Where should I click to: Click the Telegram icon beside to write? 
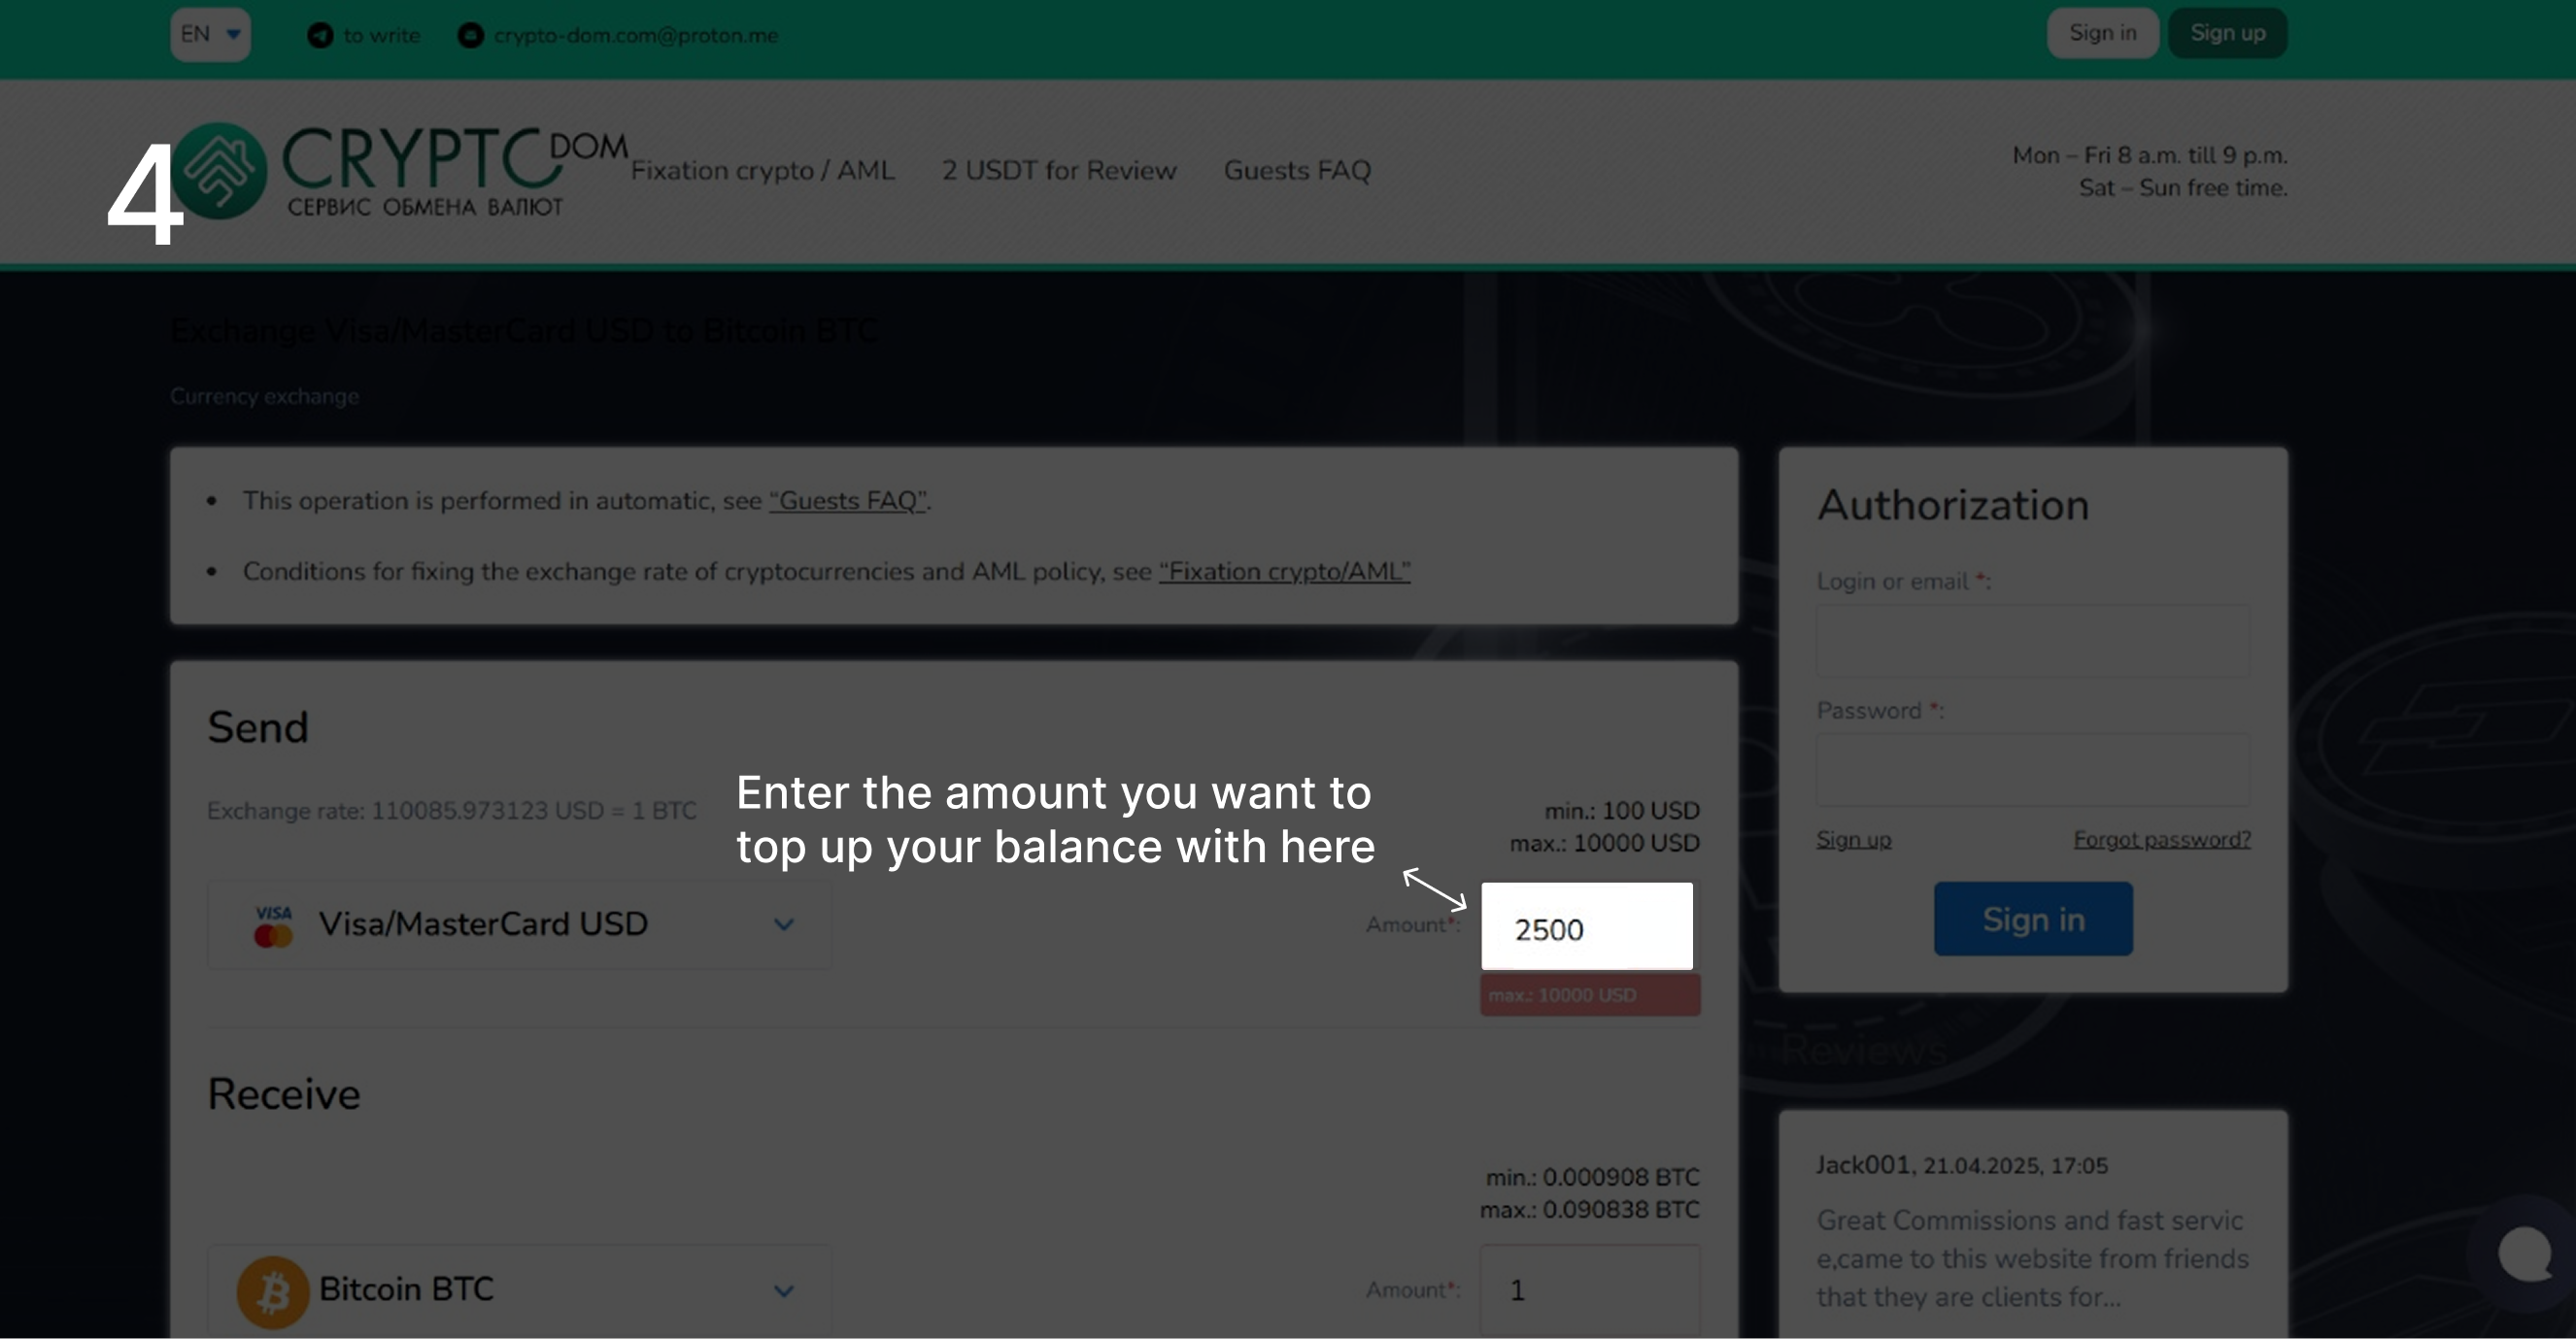[320, 35]
